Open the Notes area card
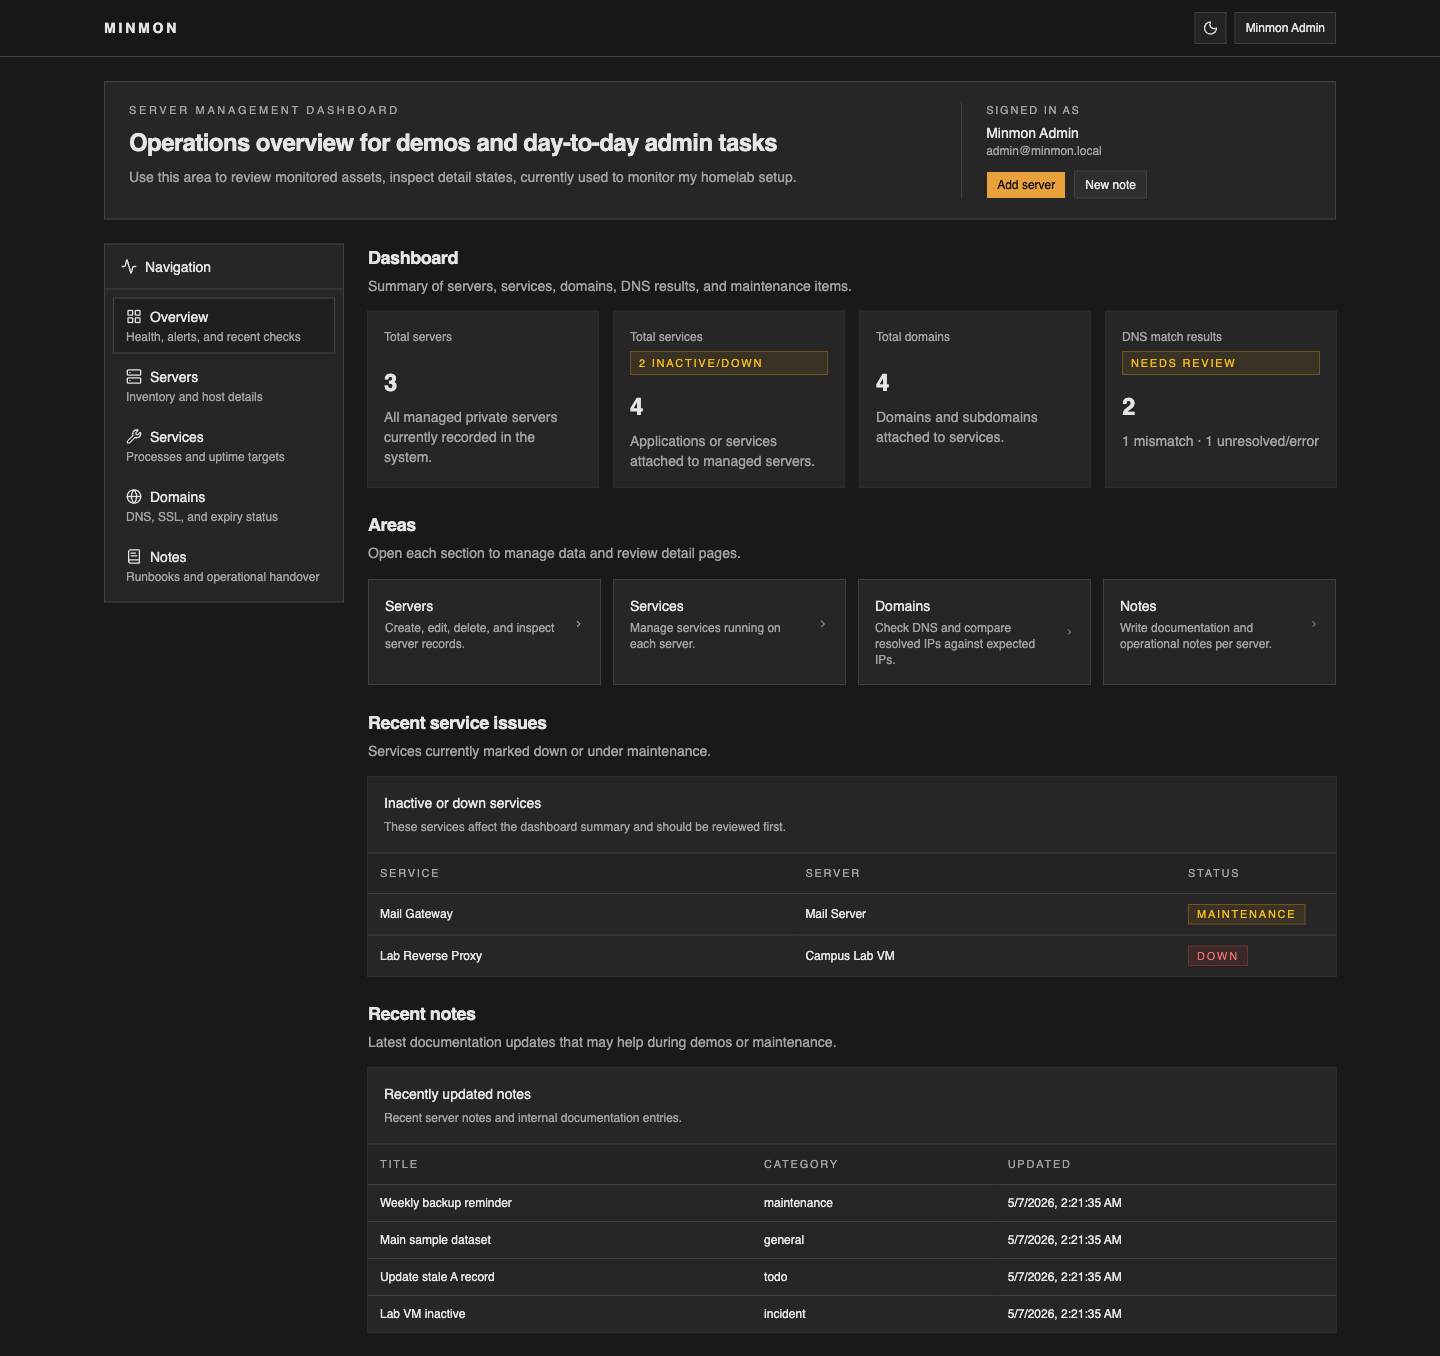This screenshot has width=1440, height=1356. 1219,632
